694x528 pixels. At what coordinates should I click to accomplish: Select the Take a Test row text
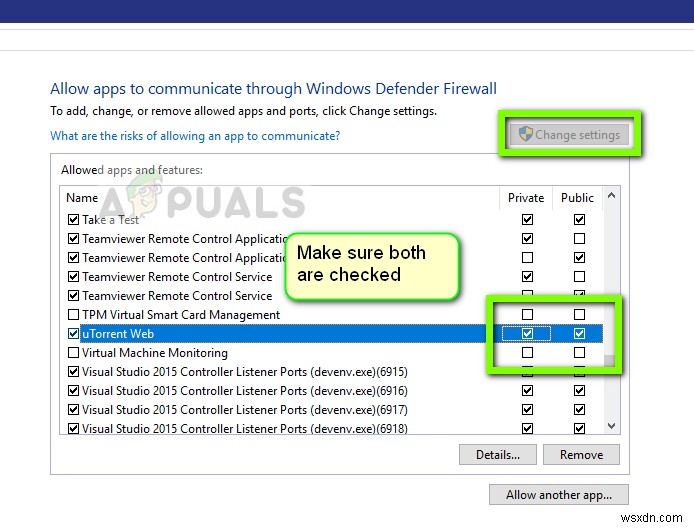(x=111, y=220)
